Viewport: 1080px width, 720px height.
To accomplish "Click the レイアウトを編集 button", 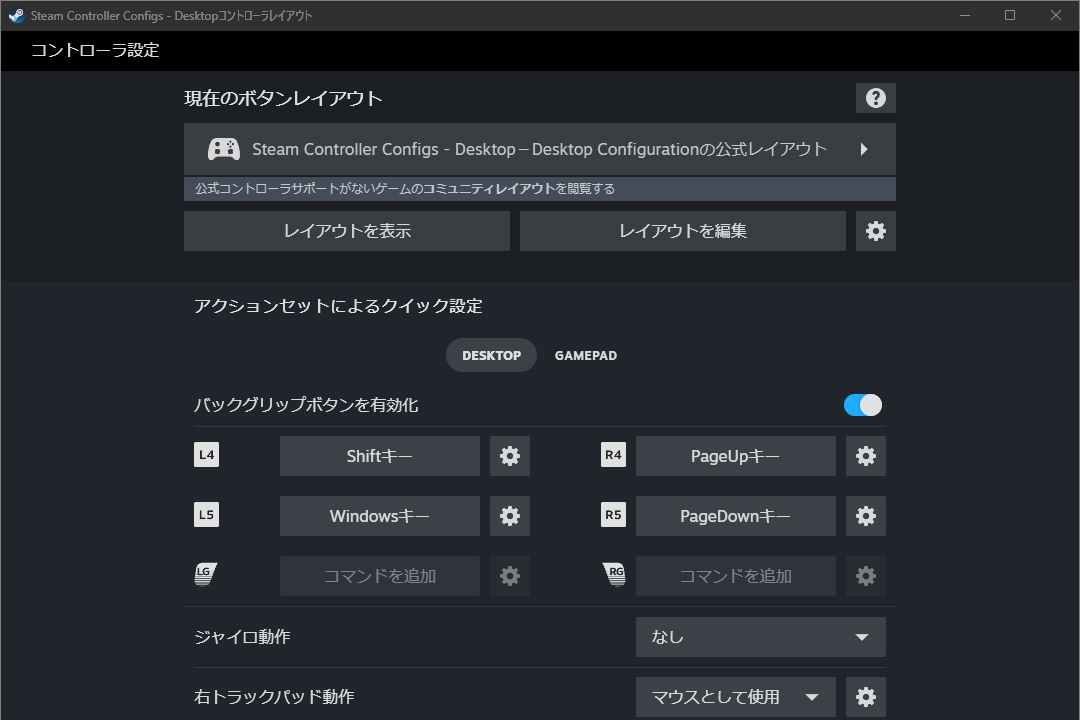I will pos(683,231).
